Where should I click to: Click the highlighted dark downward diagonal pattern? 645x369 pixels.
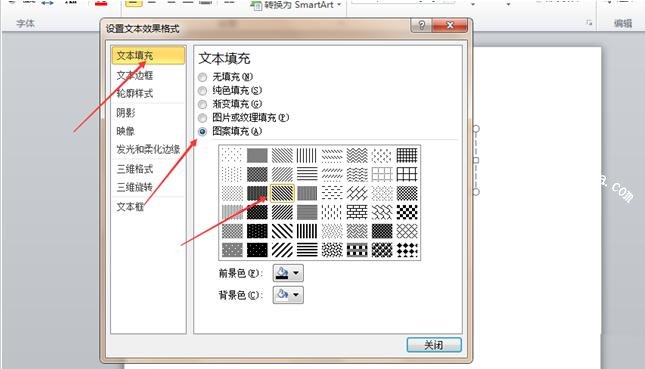pos(282,193)
